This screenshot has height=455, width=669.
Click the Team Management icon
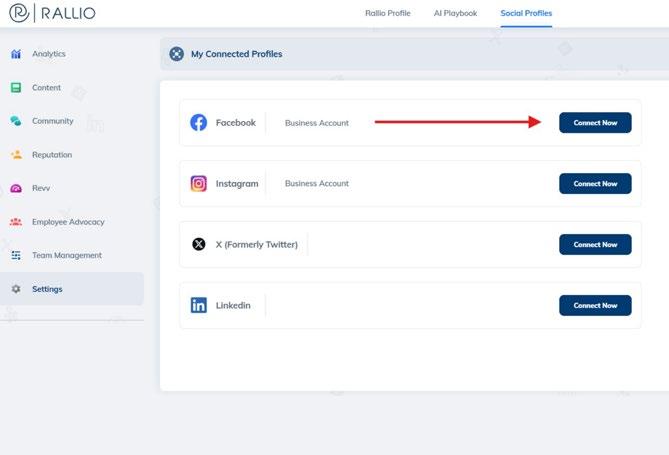[x=16, y=255]
